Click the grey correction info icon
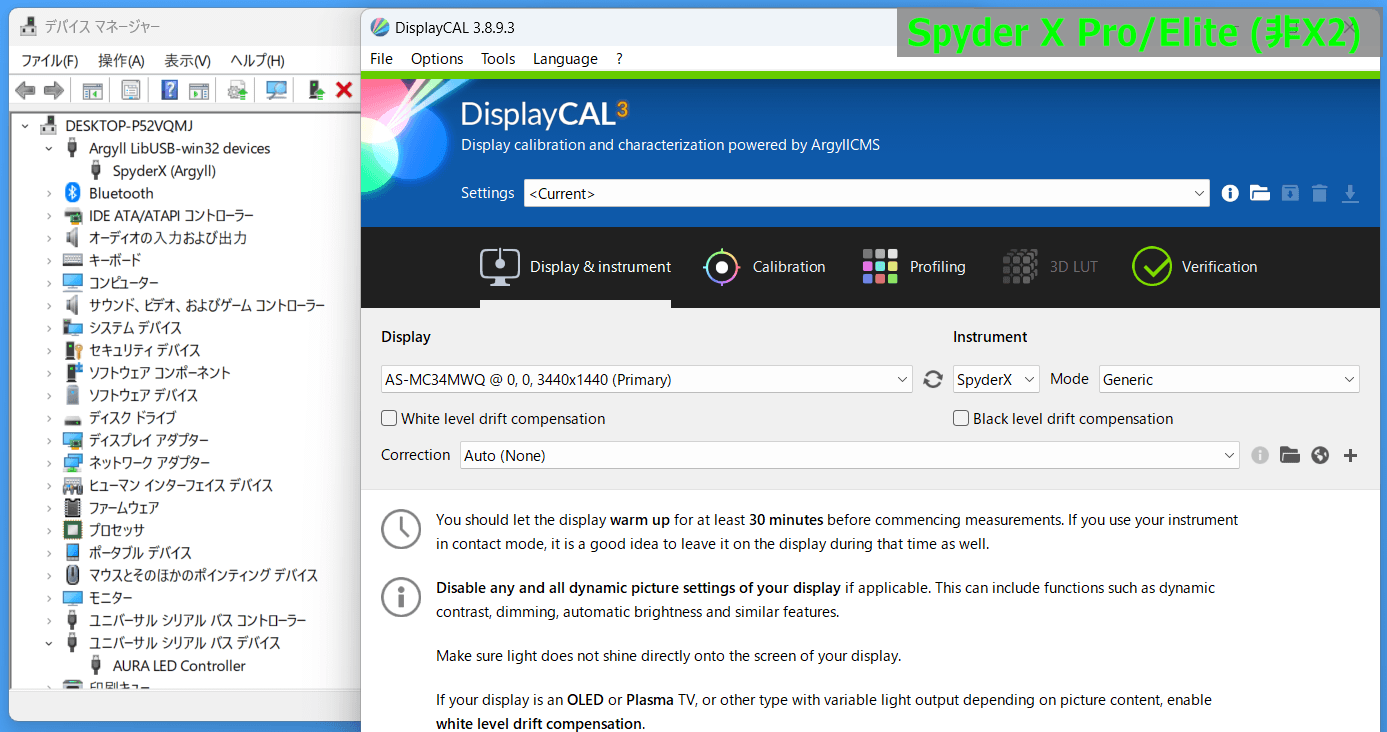The height and width of the screenshot is (732, 1387). pos(1260,455)
